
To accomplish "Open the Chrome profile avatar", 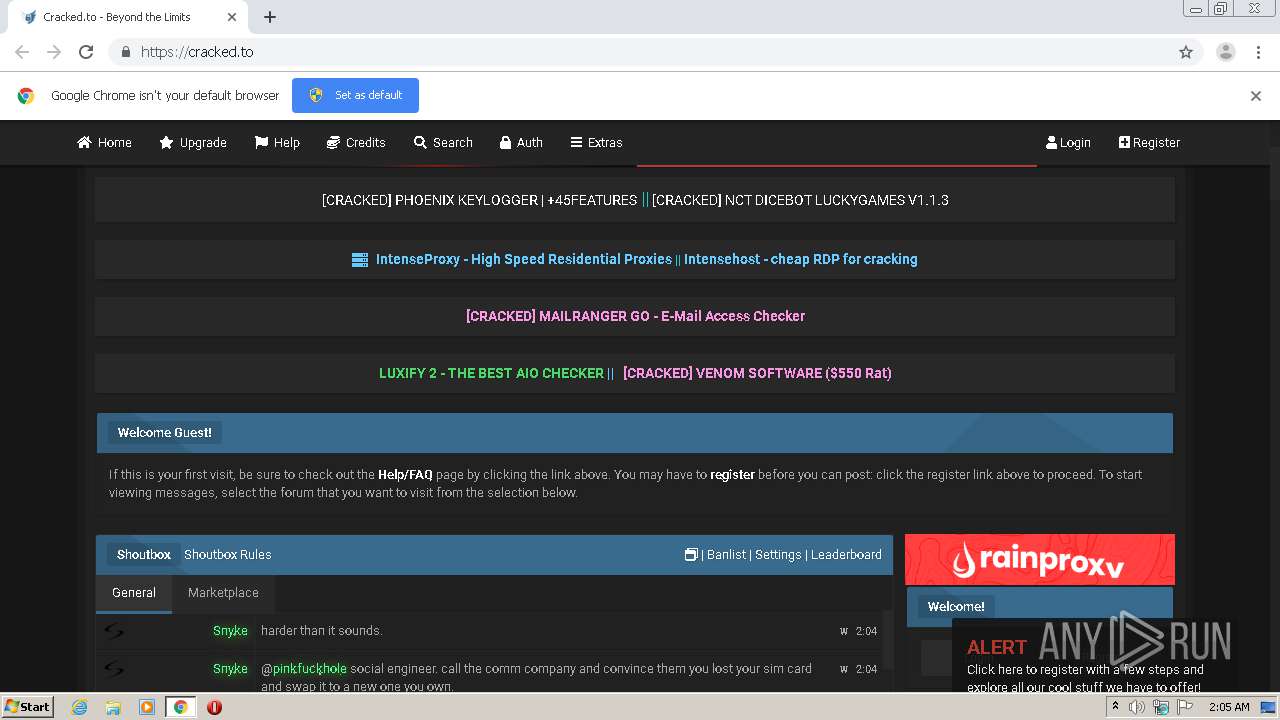I will [1225, 52].
